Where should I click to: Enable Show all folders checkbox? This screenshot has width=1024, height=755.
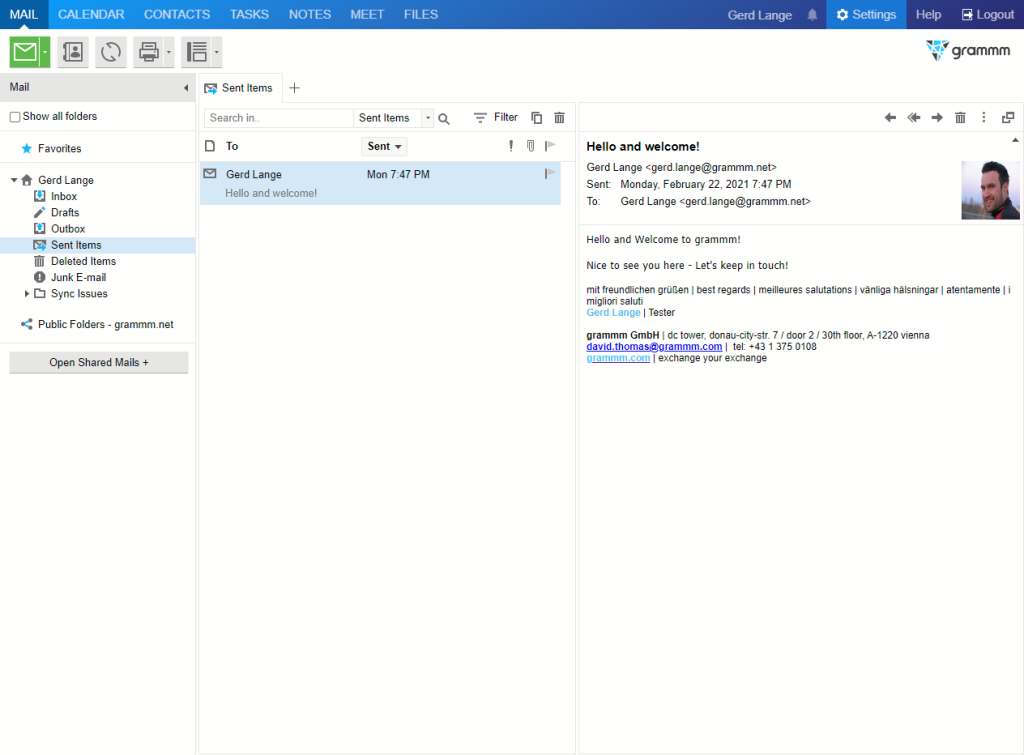click(x=14, y=117)
